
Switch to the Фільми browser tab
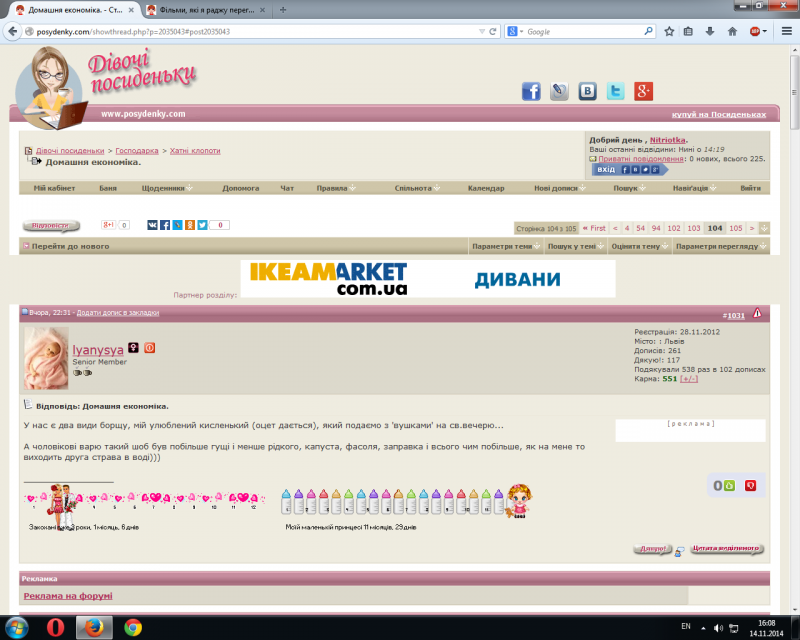click(x=205, y=10)
